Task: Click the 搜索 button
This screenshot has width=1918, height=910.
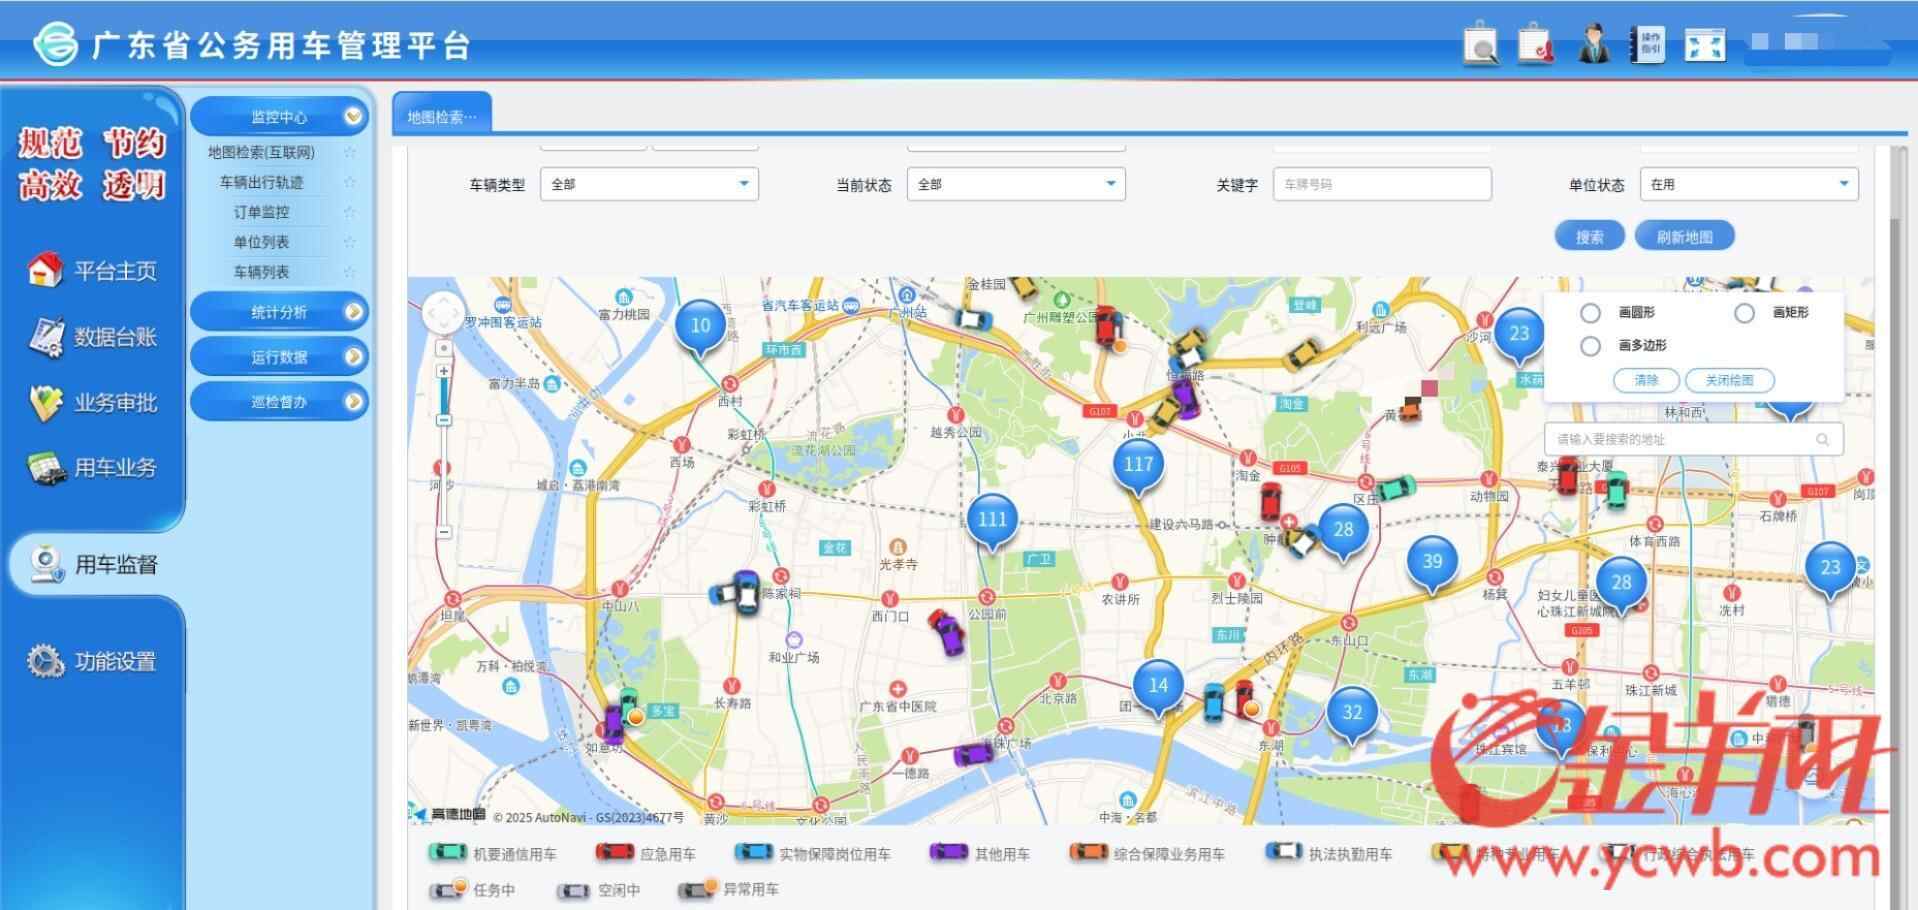Action: coord(1589,237)
